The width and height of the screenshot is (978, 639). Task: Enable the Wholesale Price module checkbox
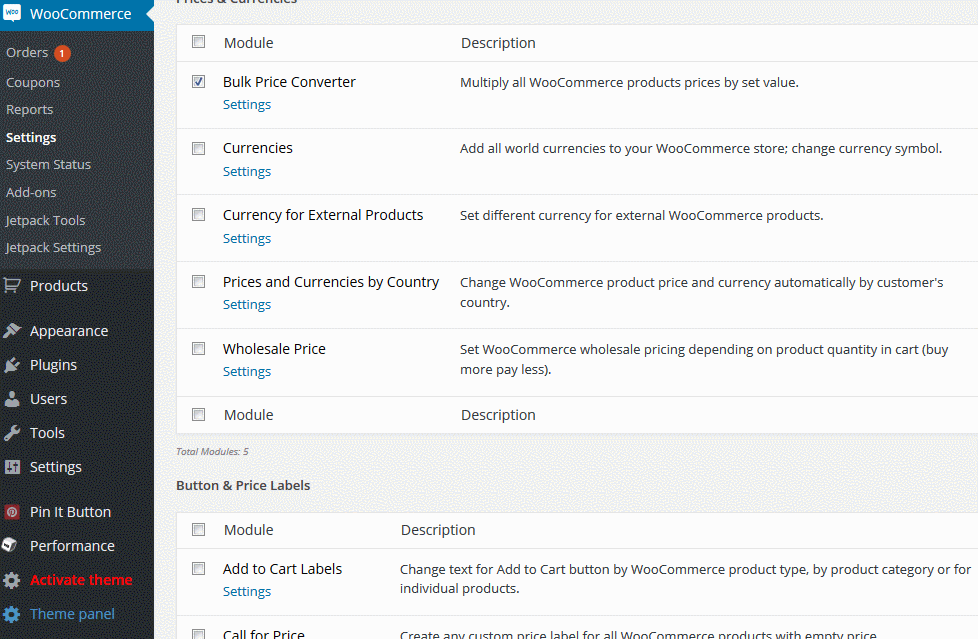[x=198, y=348]
